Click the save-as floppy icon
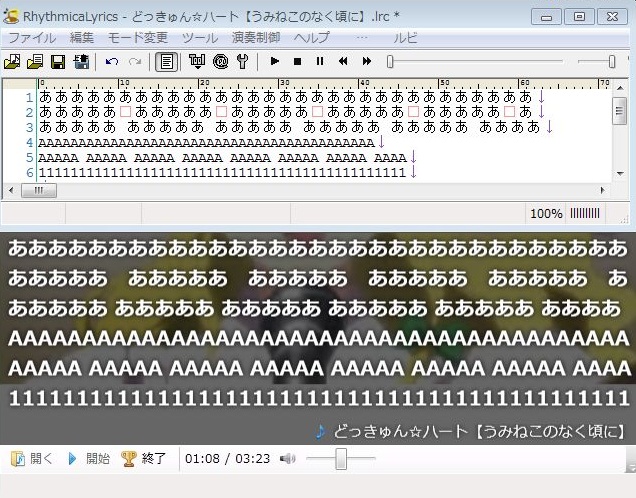Viewport: 636px width, 498px height. pyautogui.click(x=81, y=62)
